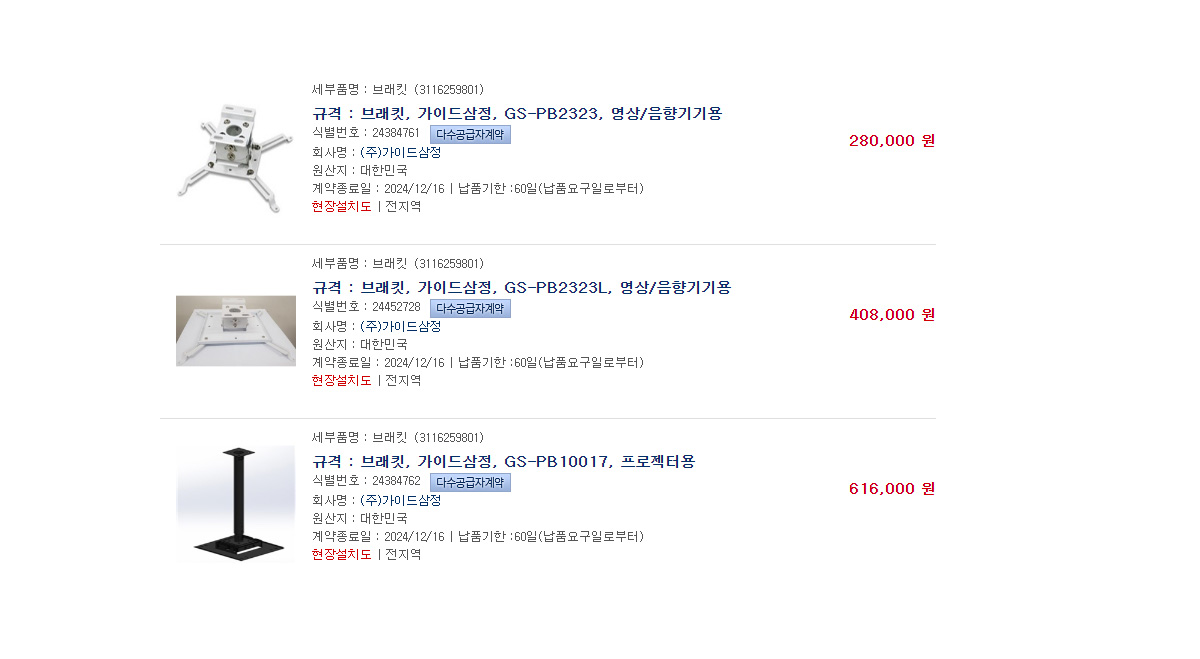Open the black GS-PB10017 projector bracket thumbnail
The height and width of the screenshot is (659, 1200).
coord(236,504)
